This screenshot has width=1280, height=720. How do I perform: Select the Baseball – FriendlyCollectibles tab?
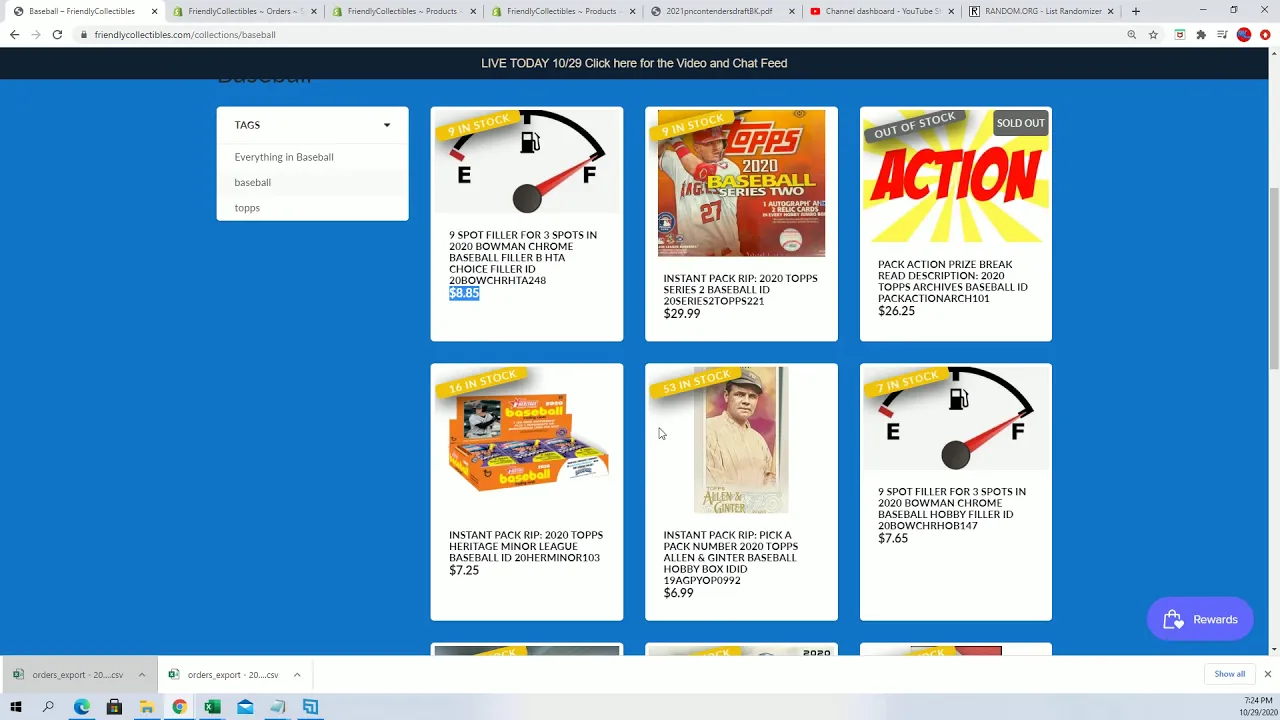point(84,11)
